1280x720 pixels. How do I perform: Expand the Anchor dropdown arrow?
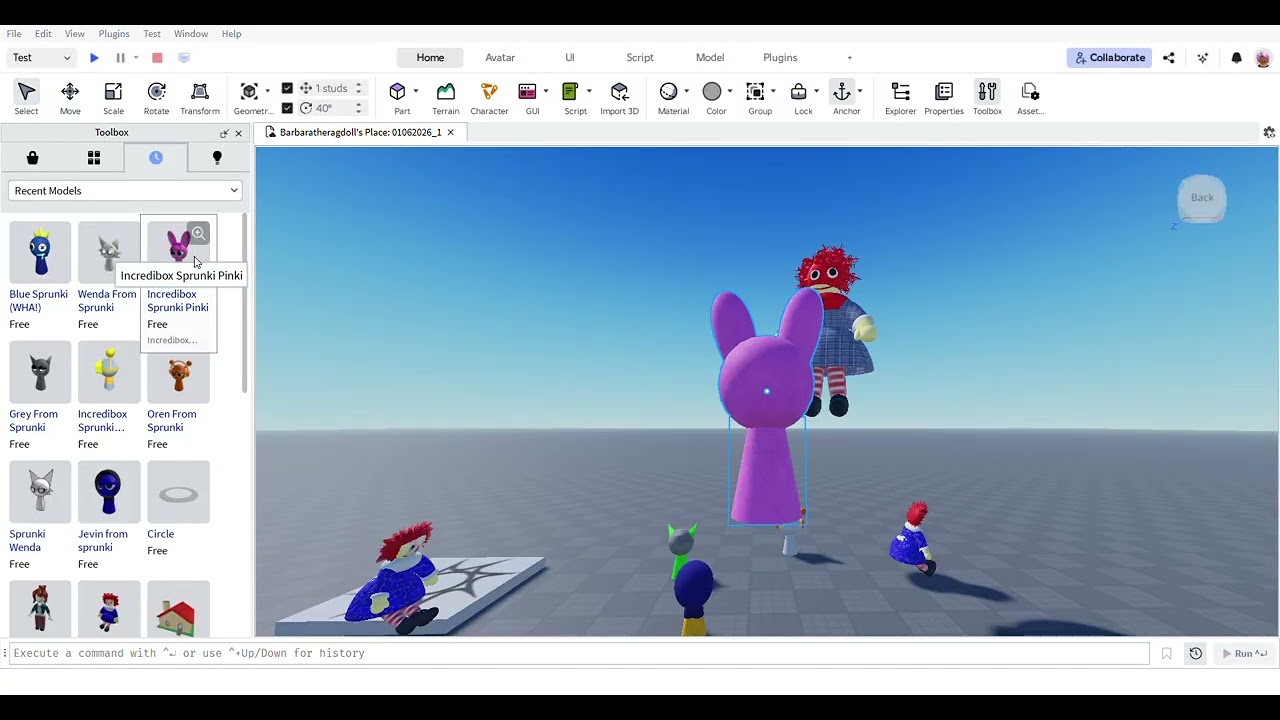click(860, 91)
